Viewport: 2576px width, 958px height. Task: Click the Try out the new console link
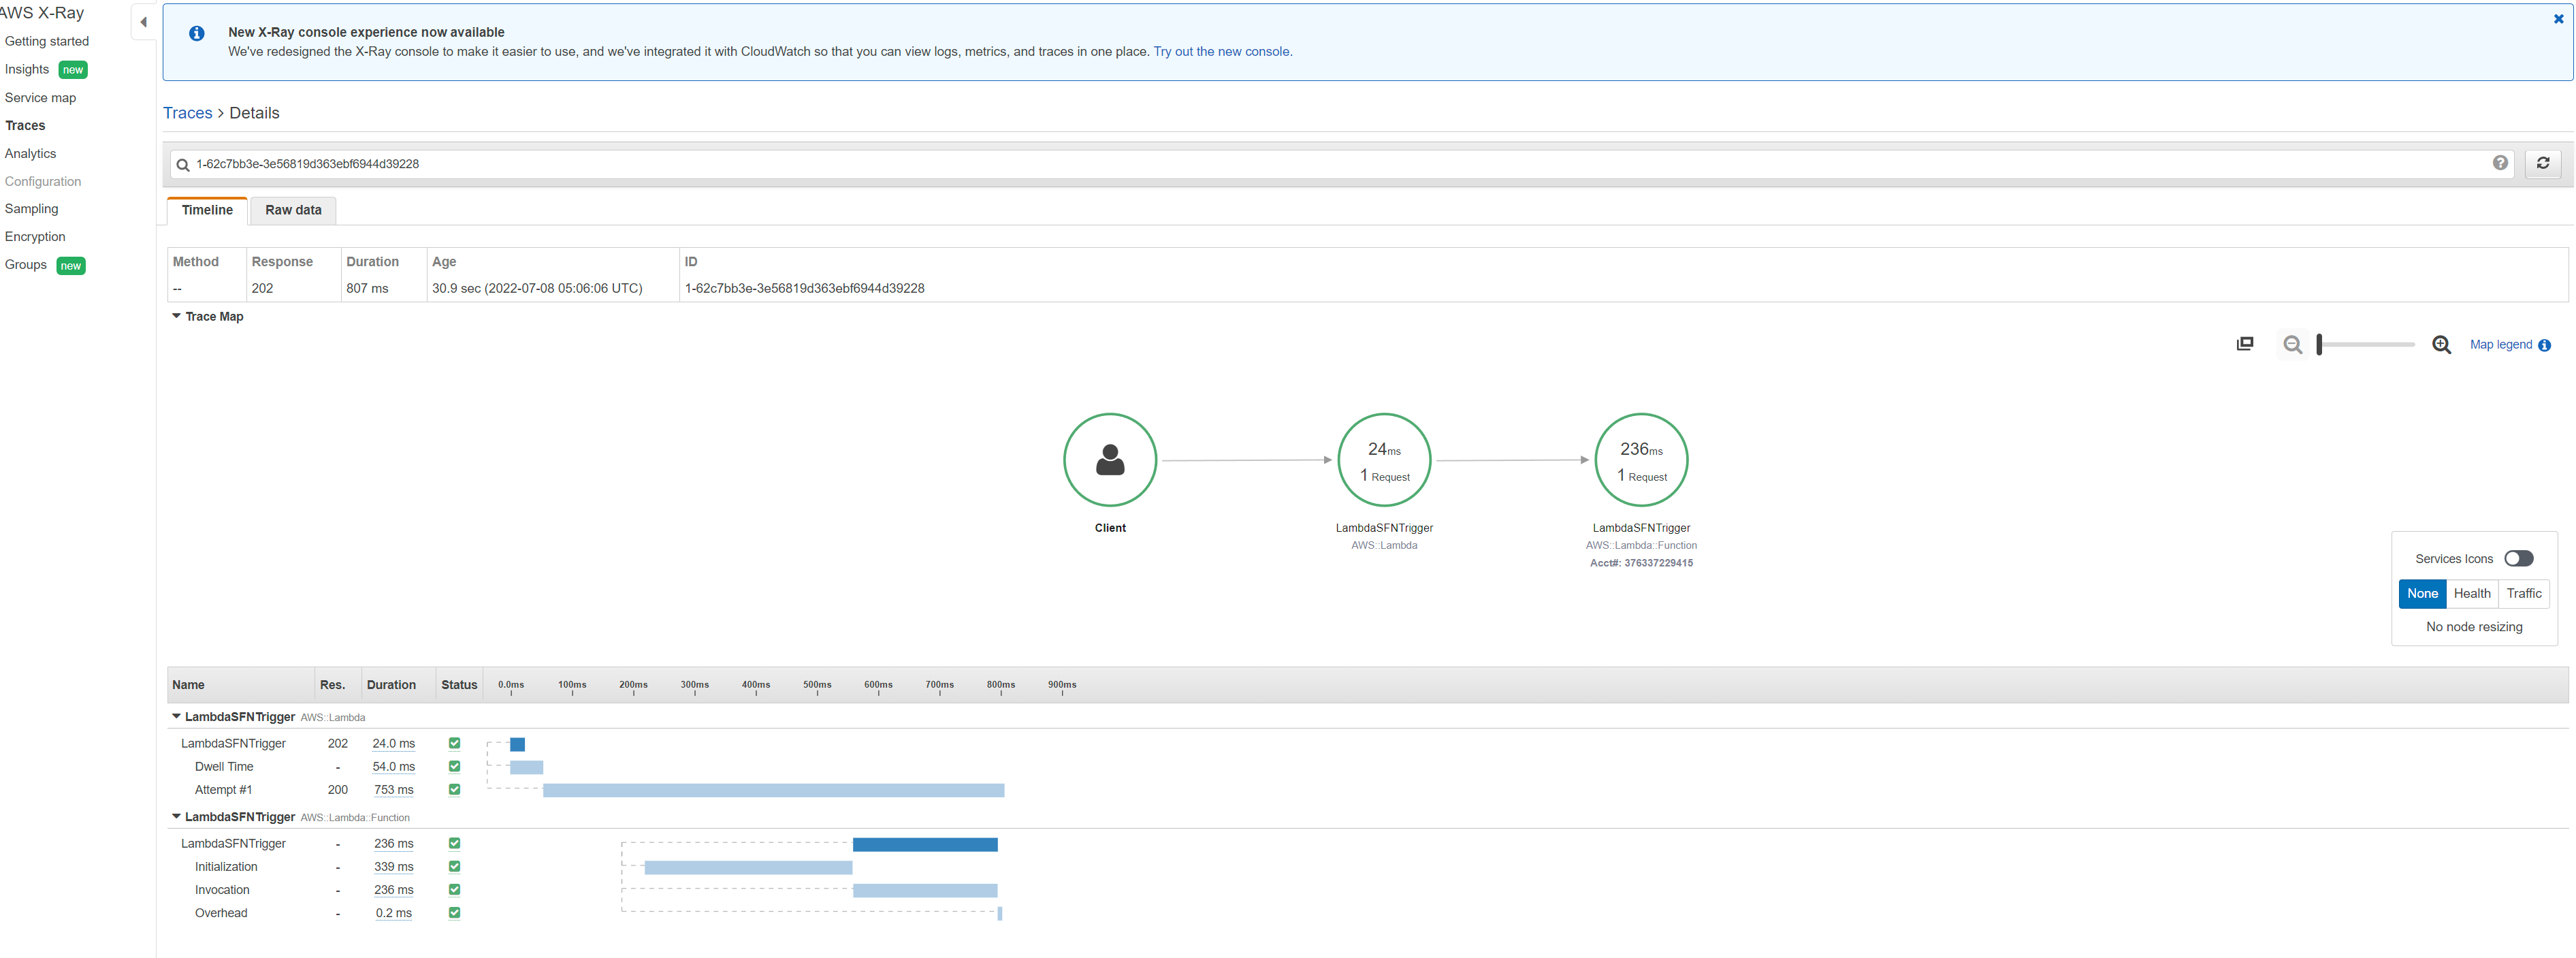[x=1222, y=52]
